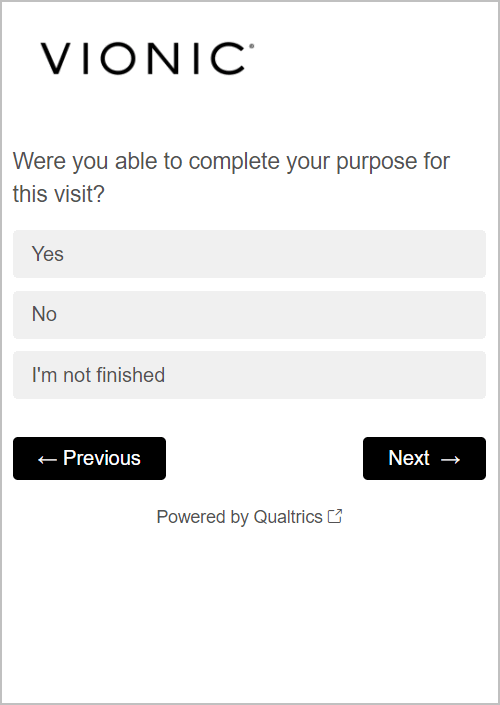The width and height of the screenshot is (500, 705).
Task: Click the Vionic logo
Action: pos(147,58)
